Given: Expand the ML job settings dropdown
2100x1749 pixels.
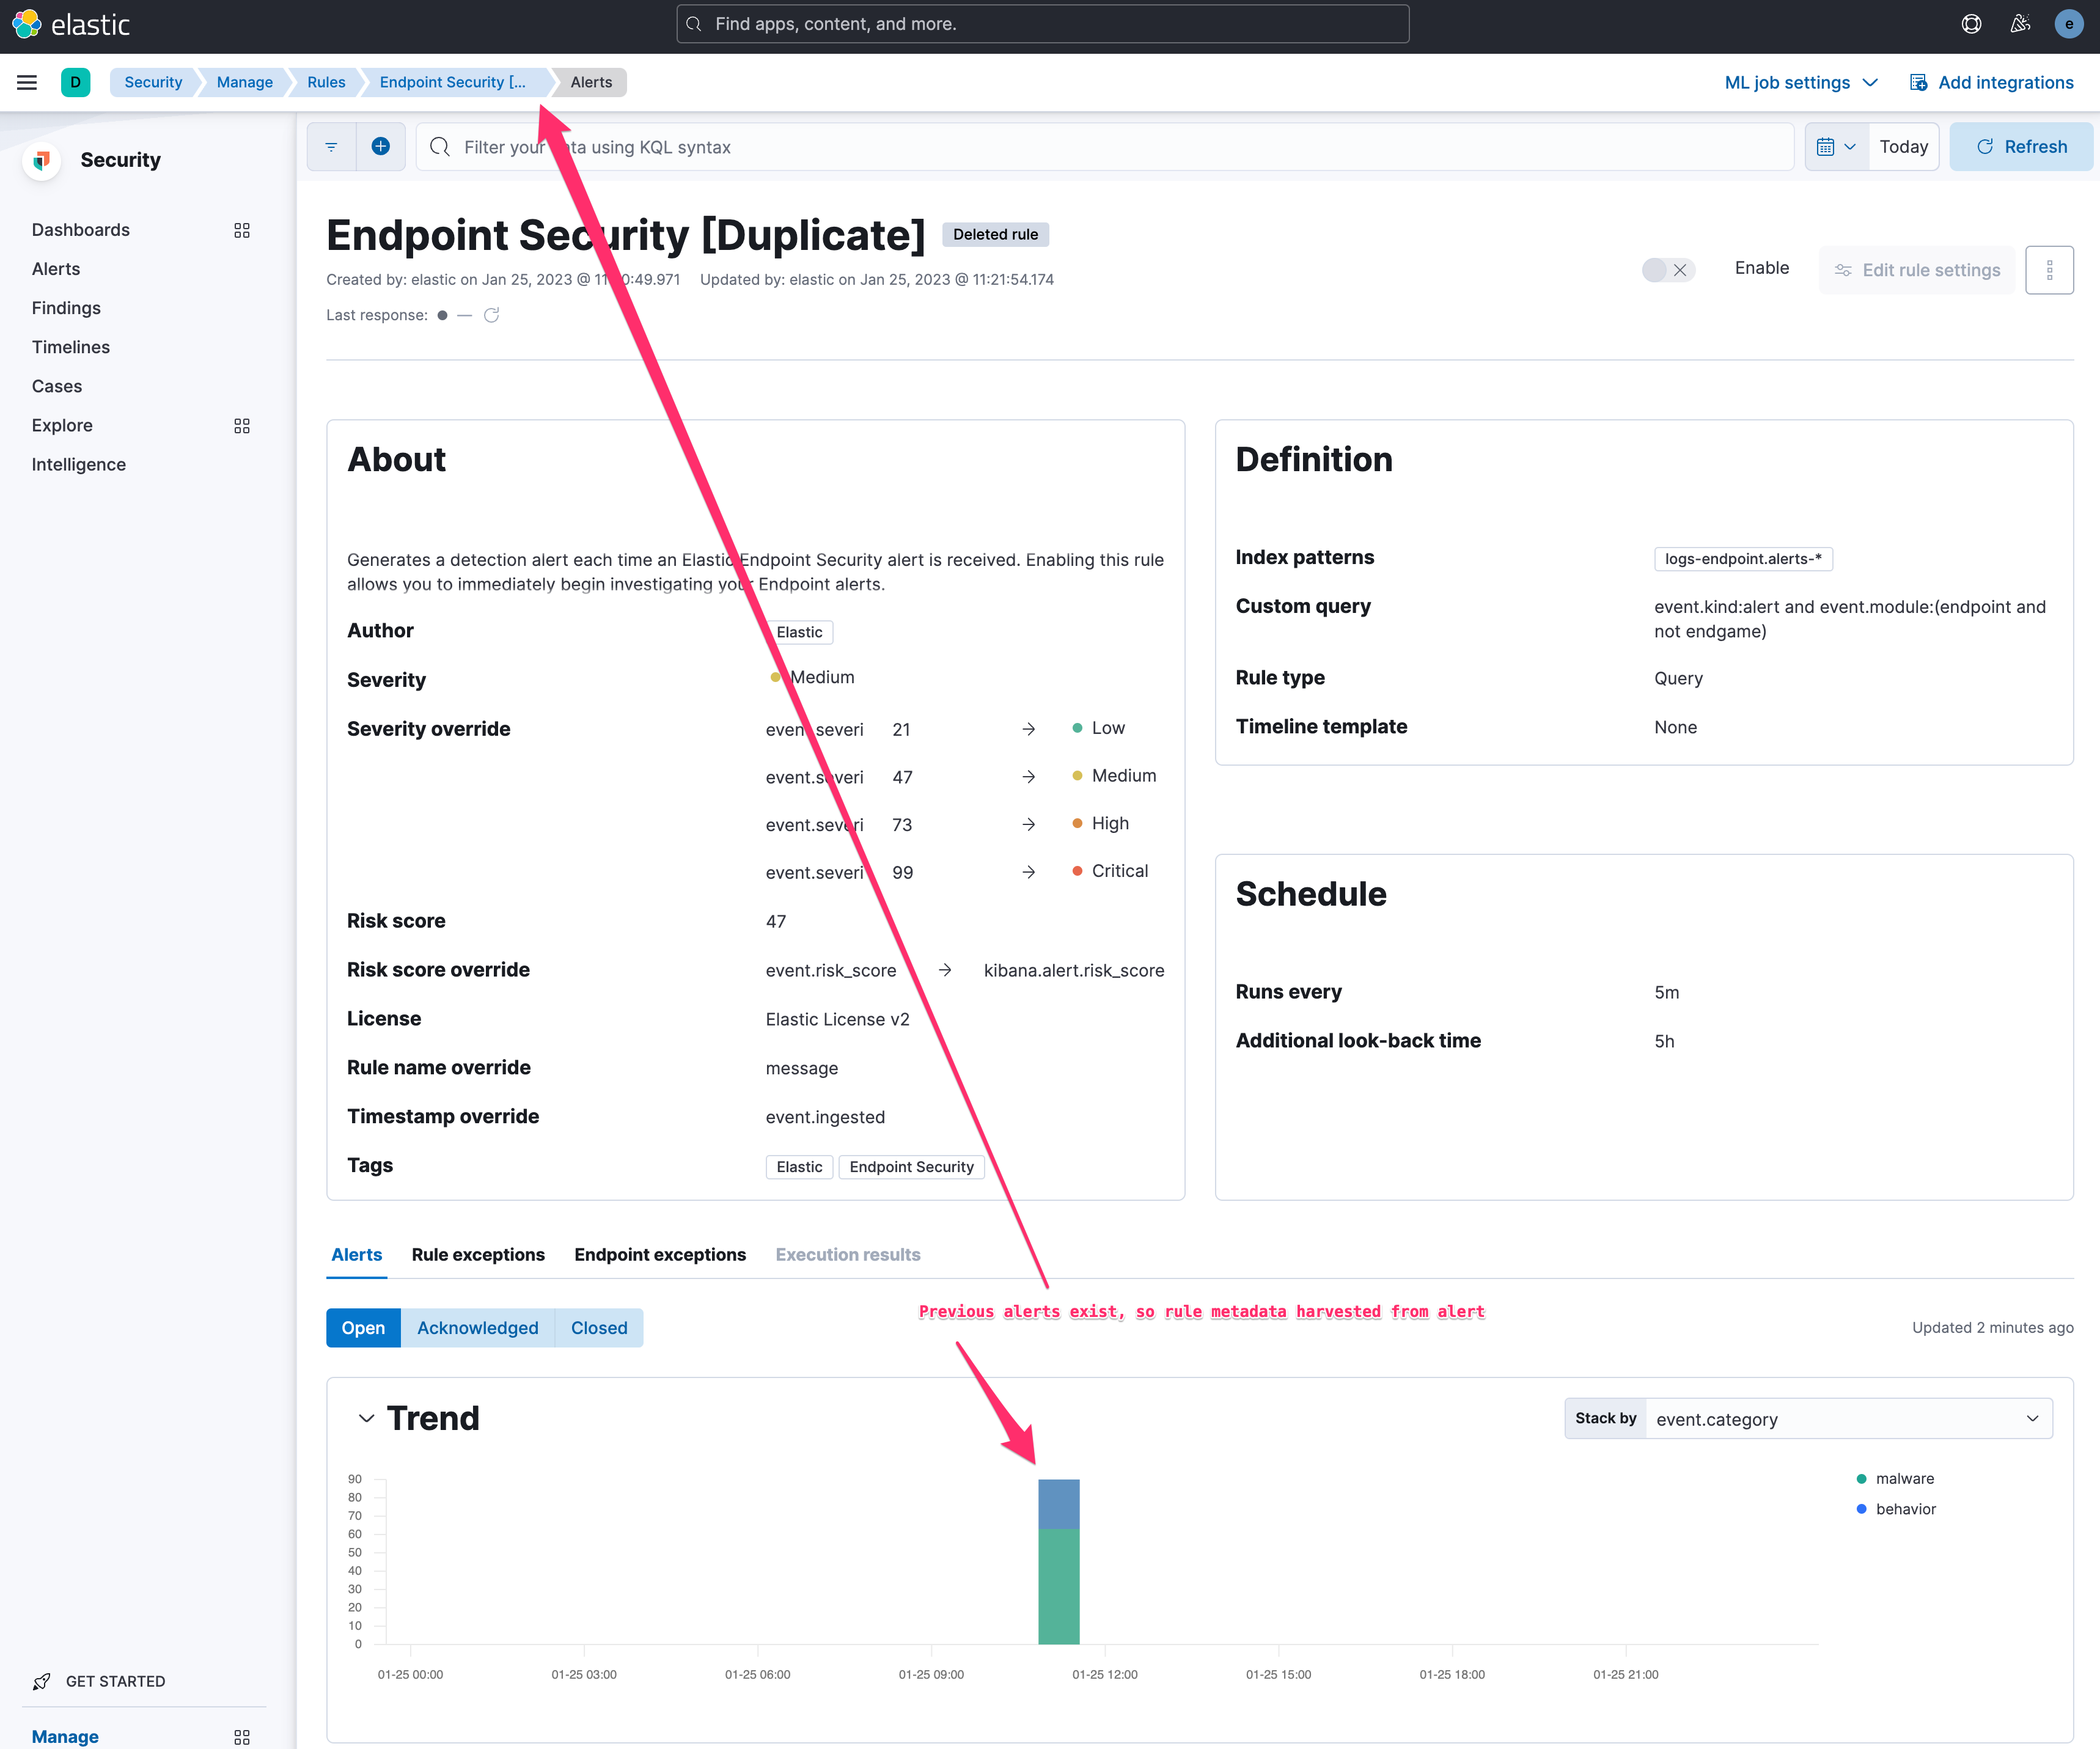Looking at the screenshot, I should [1800, 82].
